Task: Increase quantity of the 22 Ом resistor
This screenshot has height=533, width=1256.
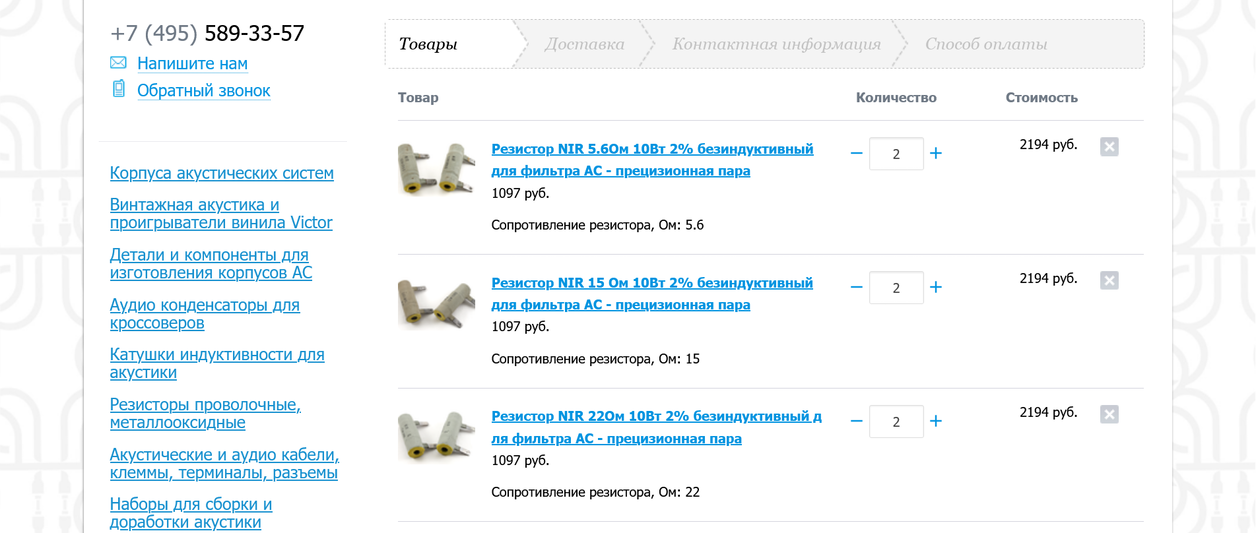Action: 936,422
